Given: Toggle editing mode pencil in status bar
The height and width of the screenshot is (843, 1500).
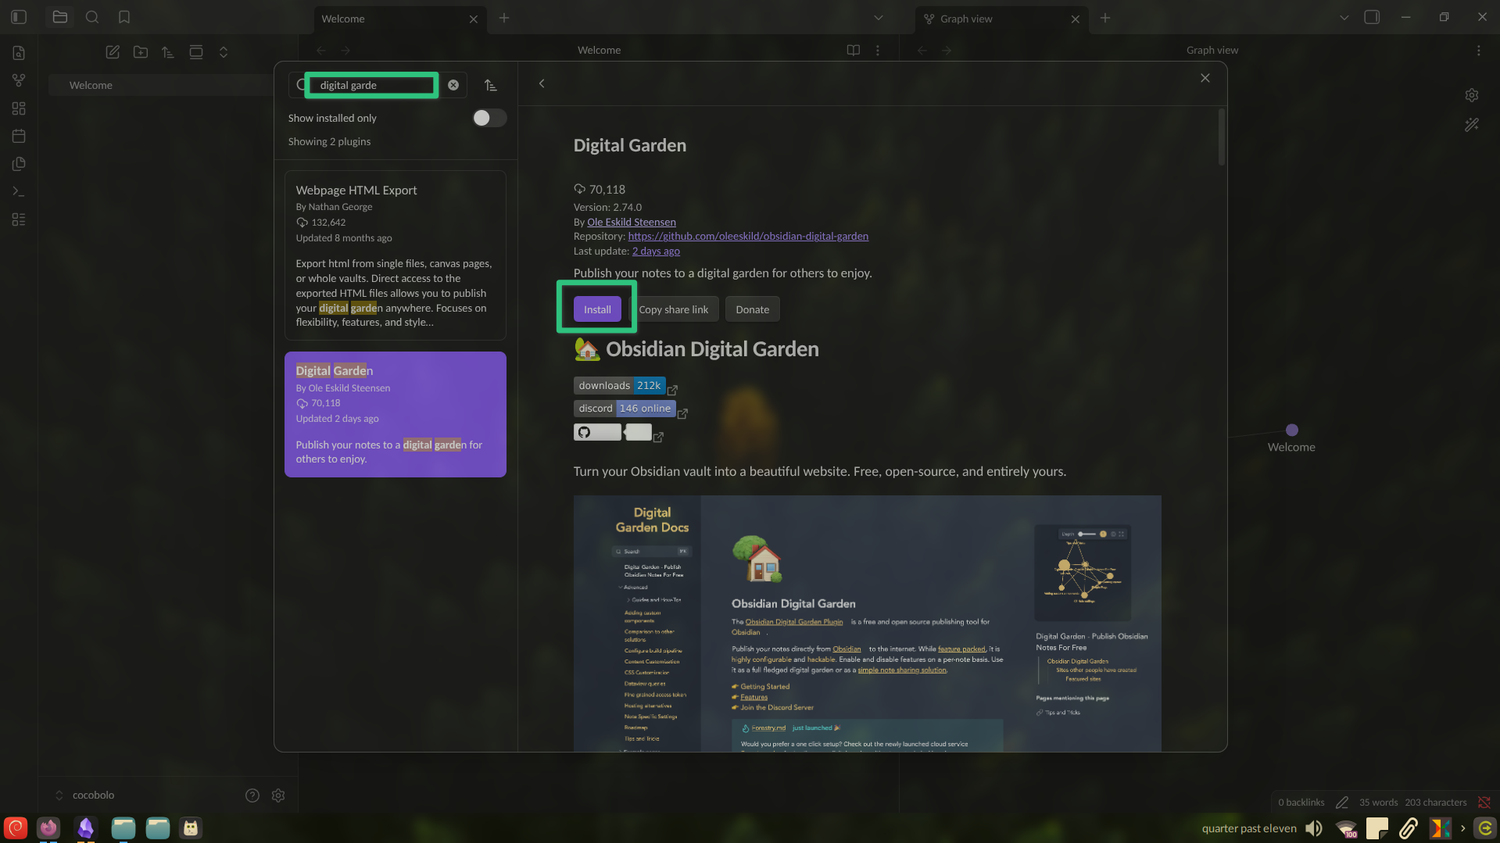Looking at the screenshot, I should click(1342, 802).
